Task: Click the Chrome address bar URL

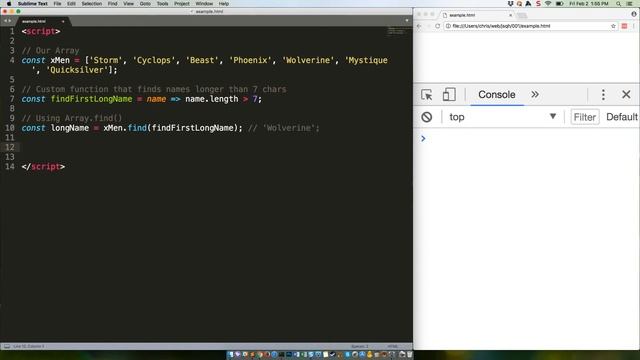Action: [x=502, y=26]
